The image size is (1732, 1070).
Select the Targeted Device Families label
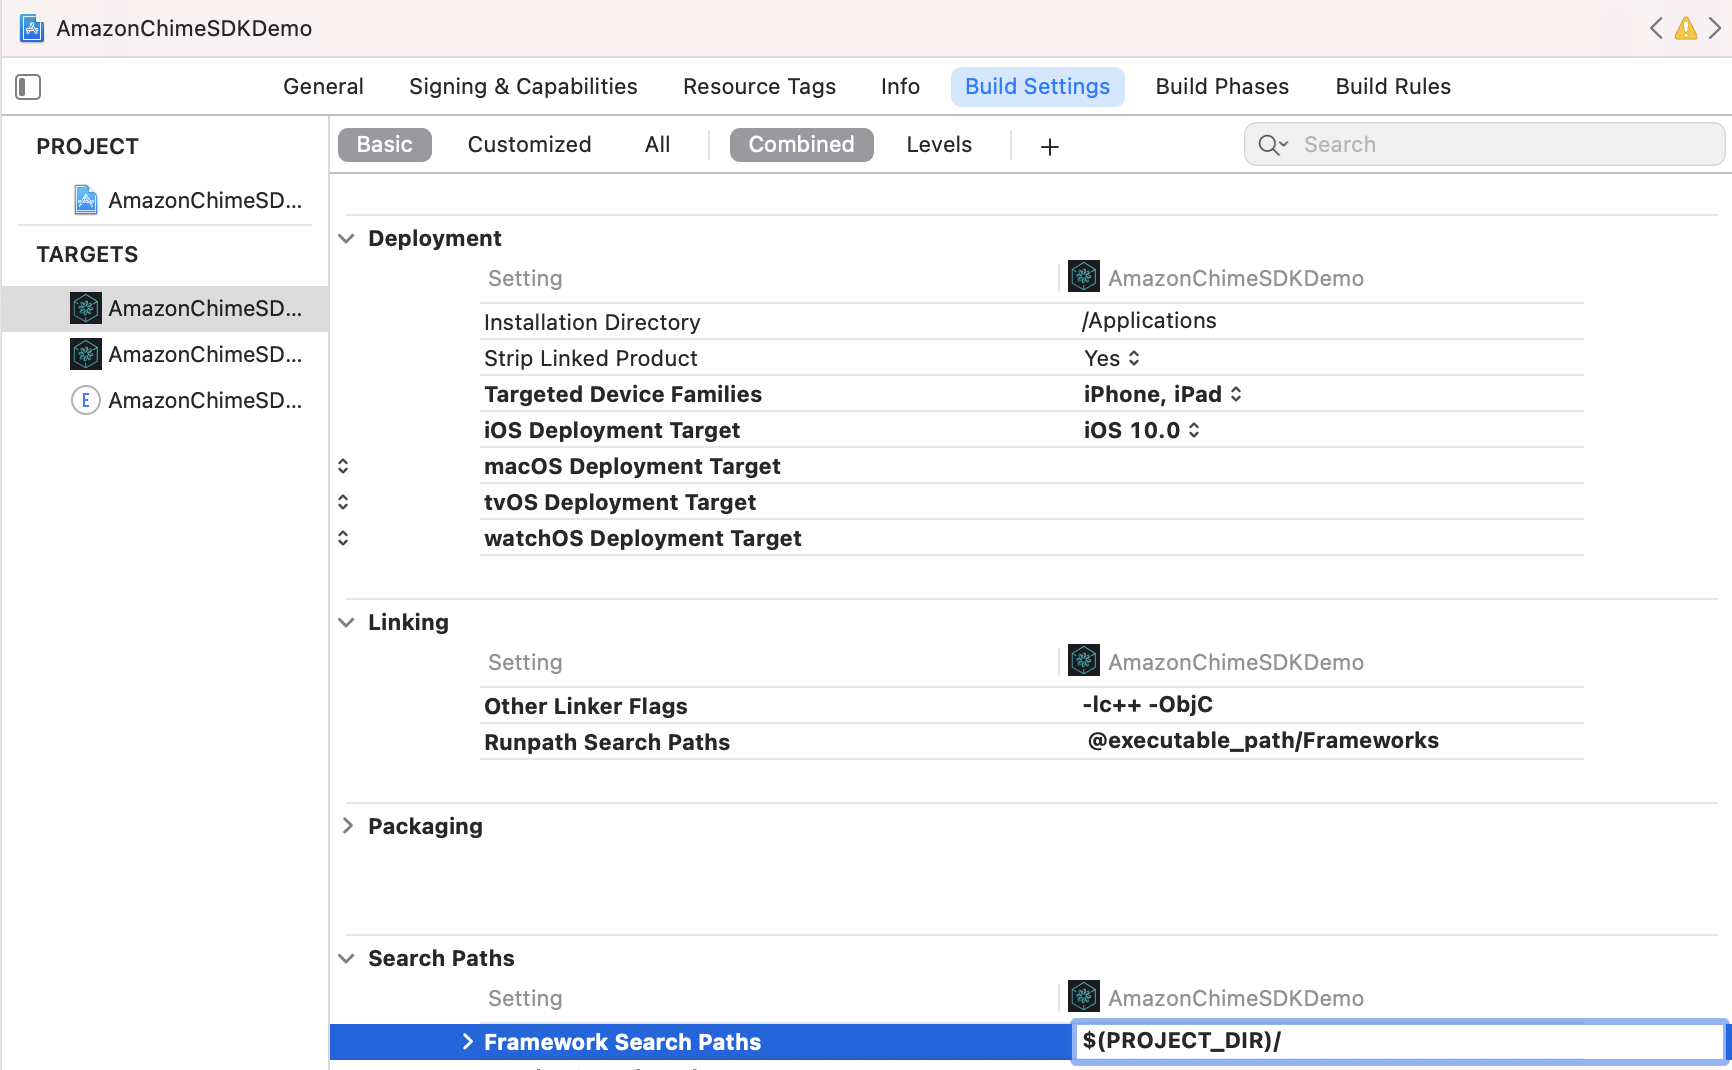tap(623, 394)
